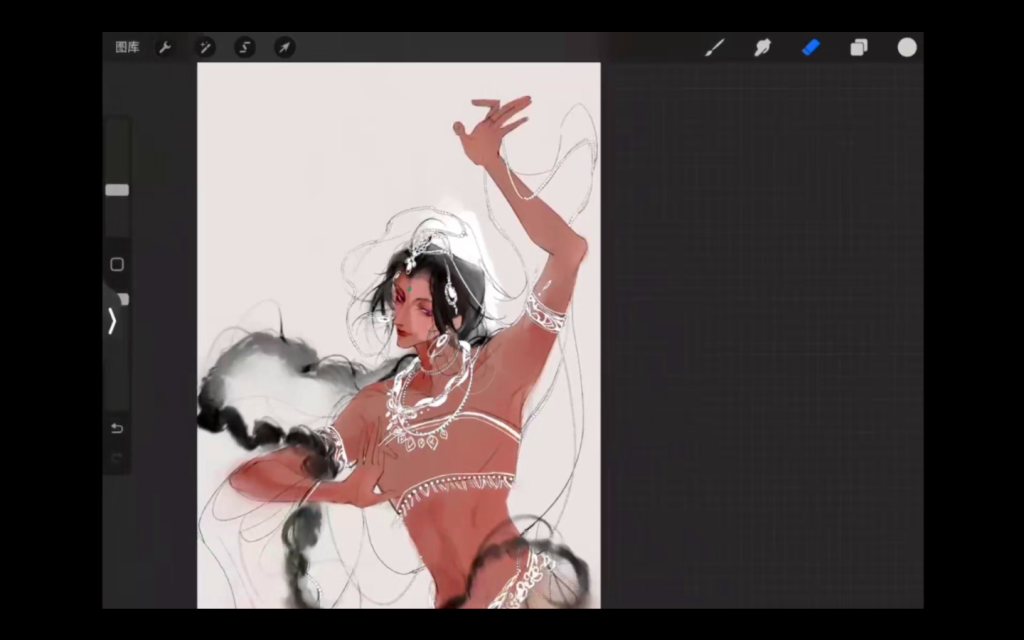
Task: Tap the blue Eraser to open its brush library
Action: click(811, 47)
